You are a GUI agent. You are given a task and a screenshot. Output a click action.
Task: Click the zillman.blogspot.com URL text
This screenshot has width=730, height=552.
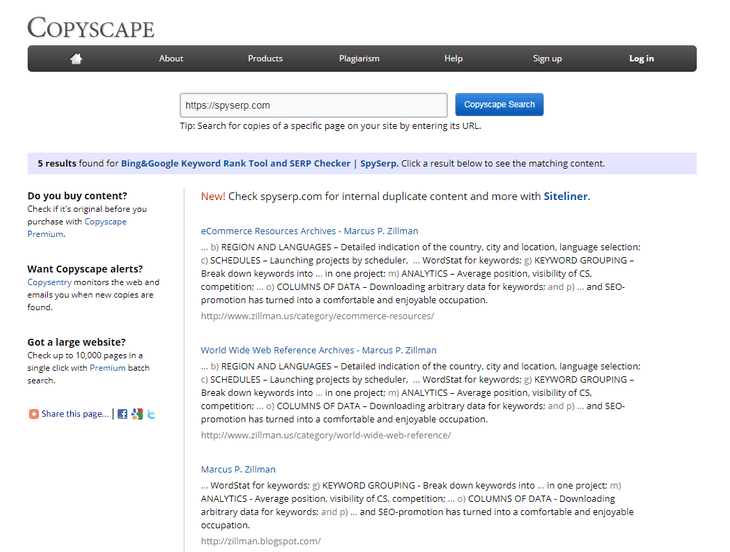(x=261, y=541)
